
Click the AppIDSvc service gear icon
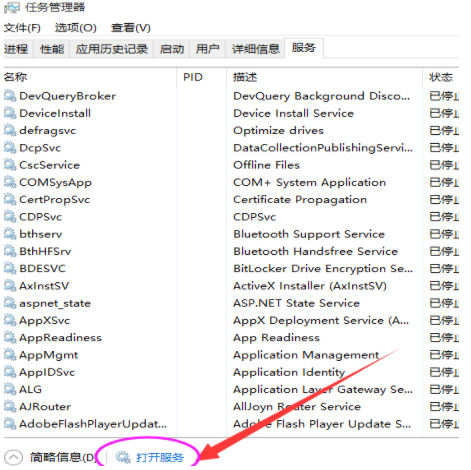point(10,372)
